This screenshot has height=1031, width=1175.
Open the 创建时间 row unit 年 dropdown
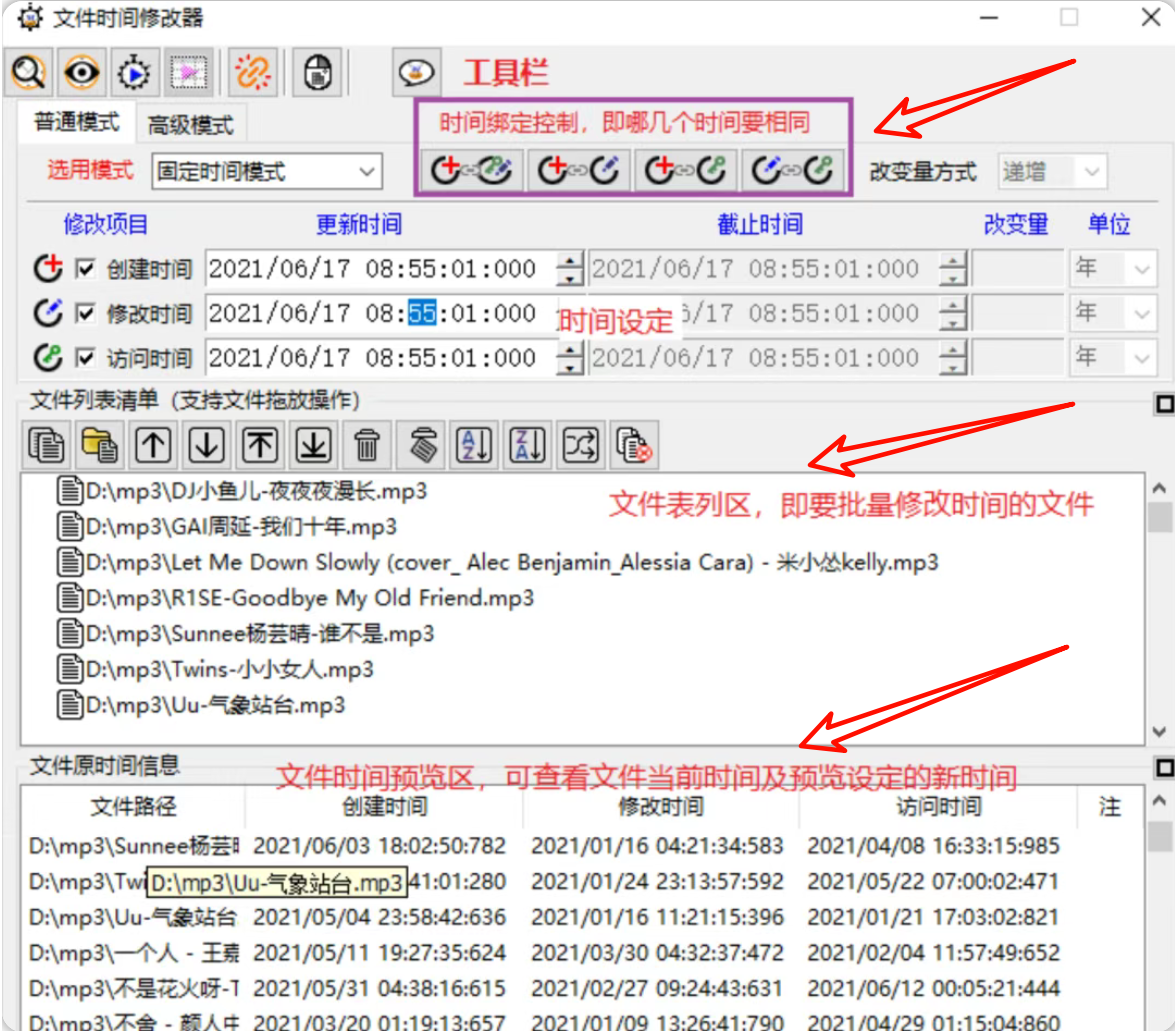(1113, 267)
